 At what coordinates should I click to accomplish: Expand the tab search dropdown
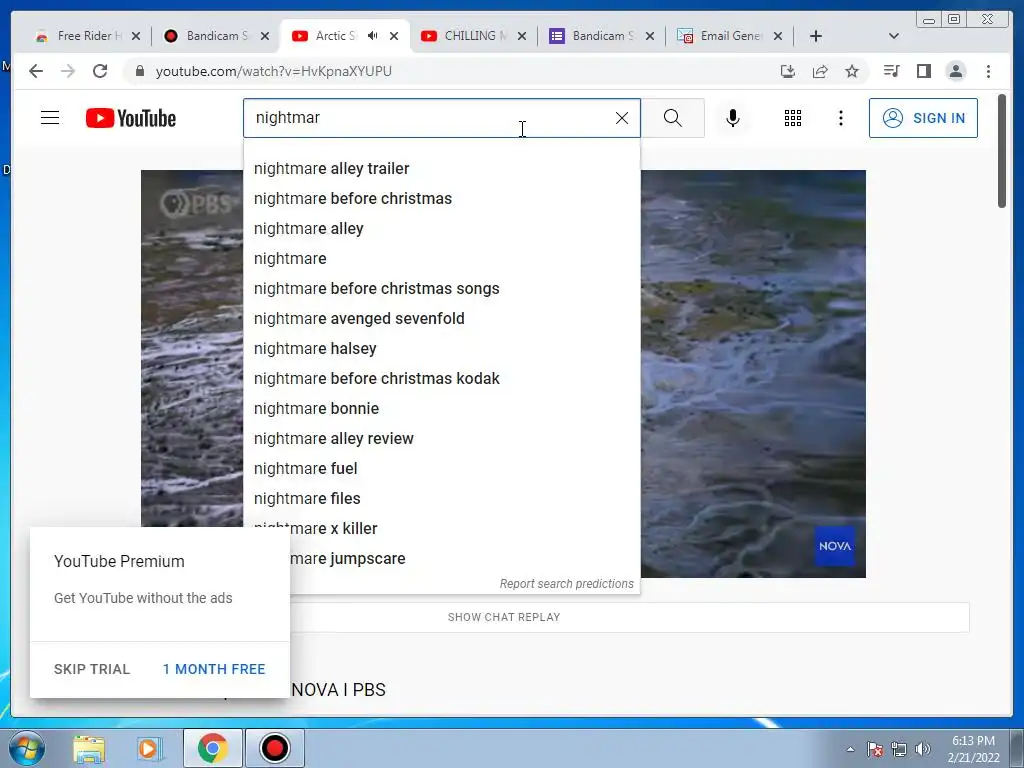[x=894, y=36]
